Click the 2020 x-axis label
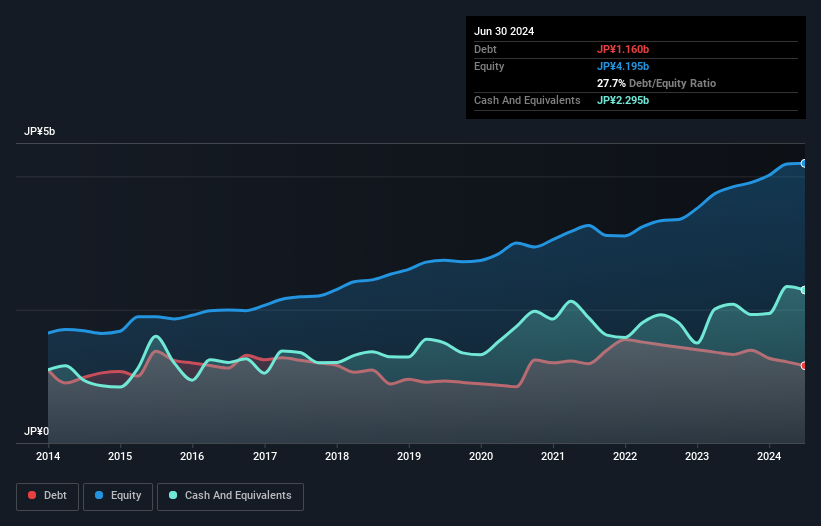821x526 pixels. (481, 456)
